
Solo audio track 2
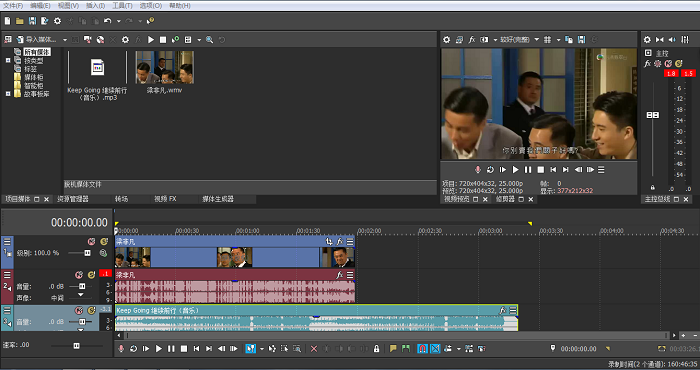coord(92,274)
